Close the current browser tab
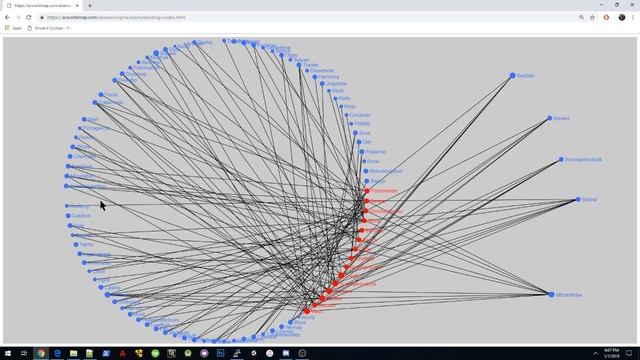 click(x=77, y=6)
